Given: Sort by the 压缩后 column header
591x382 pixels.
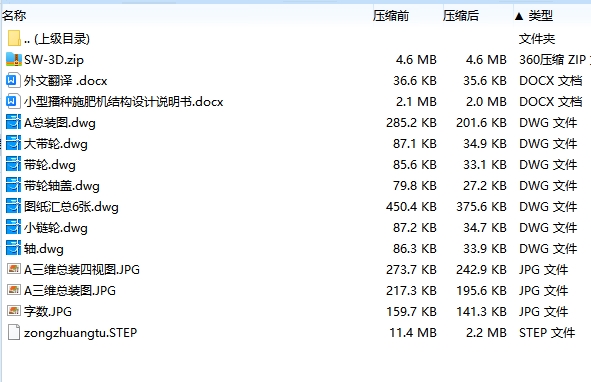Looking at the screenshot, I should click(461, 16).
